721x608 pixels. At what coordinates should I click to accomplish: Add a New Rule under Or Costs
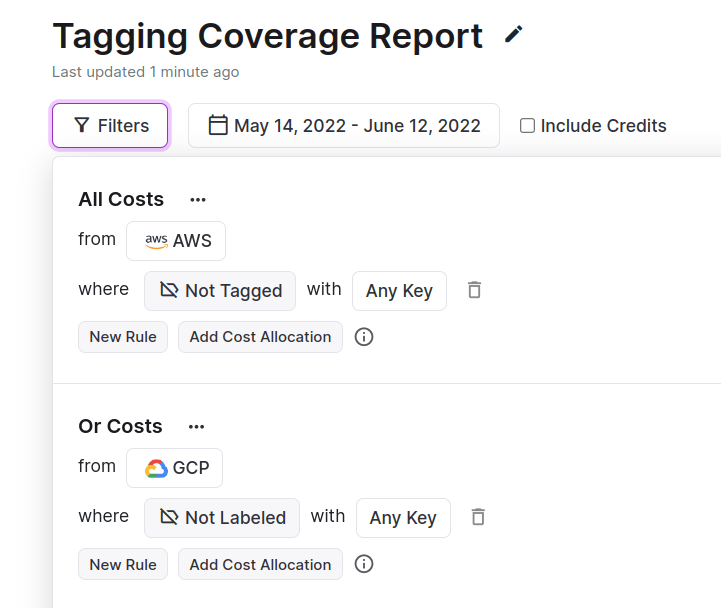tap(123, 565)
